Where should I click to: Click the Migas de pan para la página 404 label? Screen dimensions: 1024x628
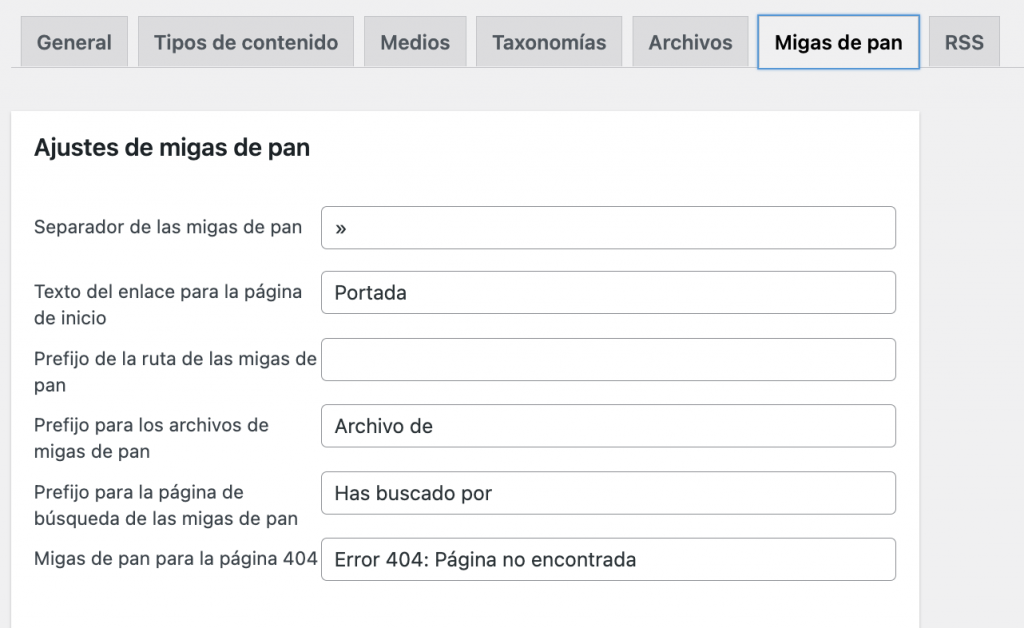click(175, 559)
